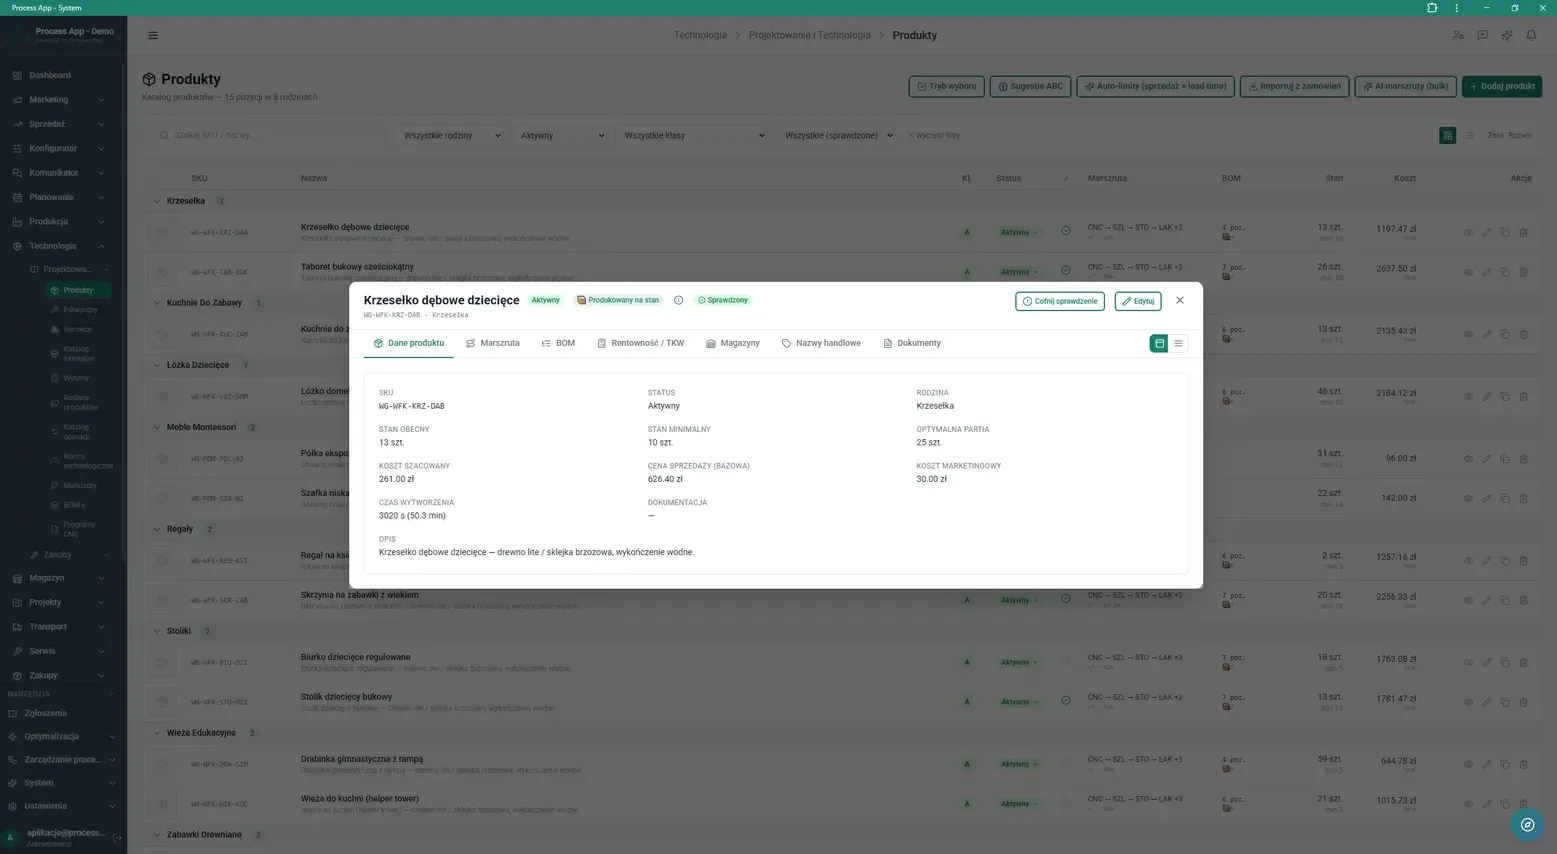The height and width of the screenshot is (854, 1557).
Task: Collapse the Stoliki group
Action: 157,631
